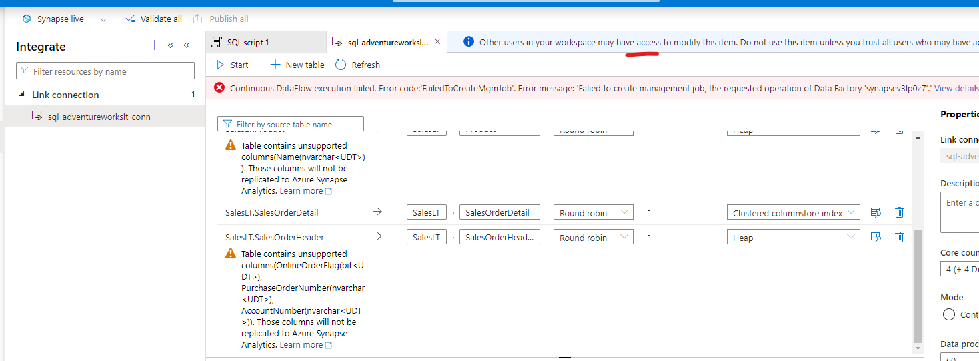Focus the Filter by source table name box

coord(290,125)
